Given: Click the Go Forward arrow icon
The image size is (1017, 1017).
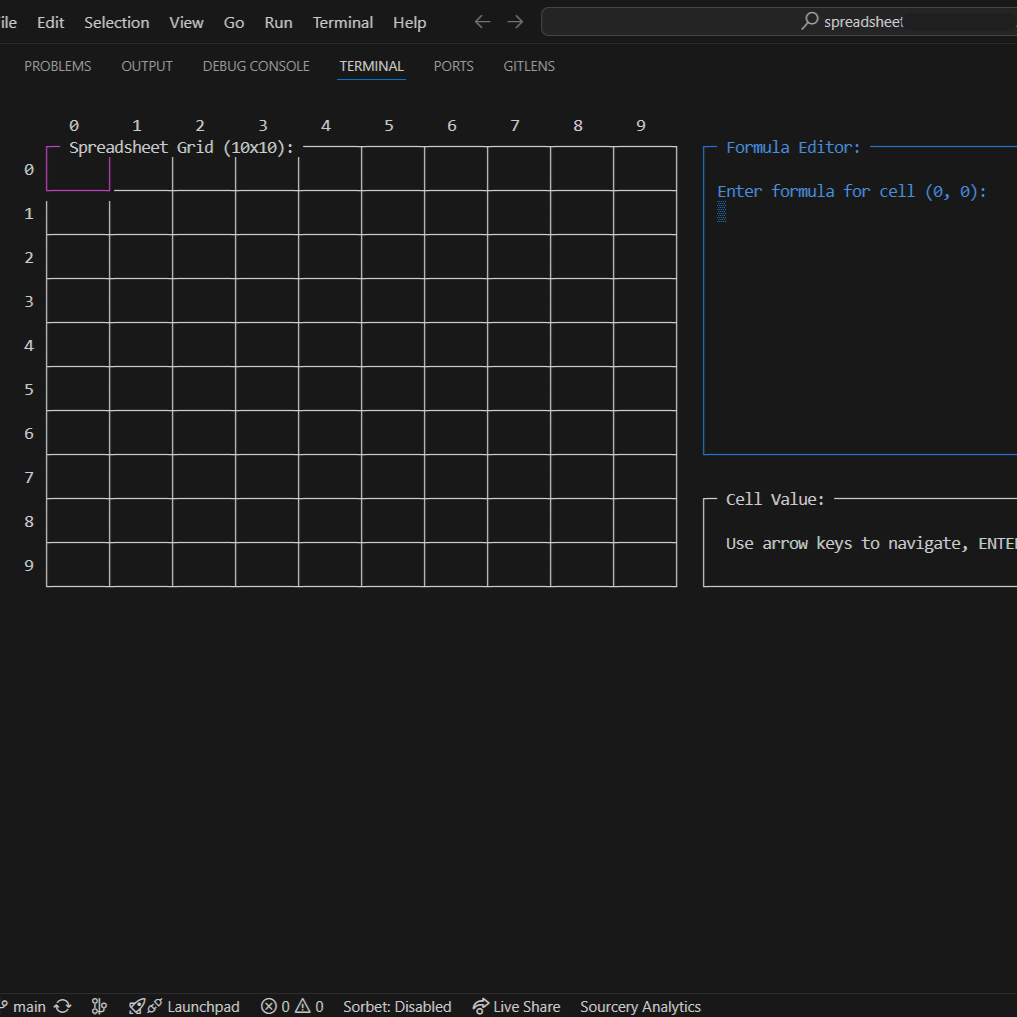Looking at the screenshot, I should point(515,22).
